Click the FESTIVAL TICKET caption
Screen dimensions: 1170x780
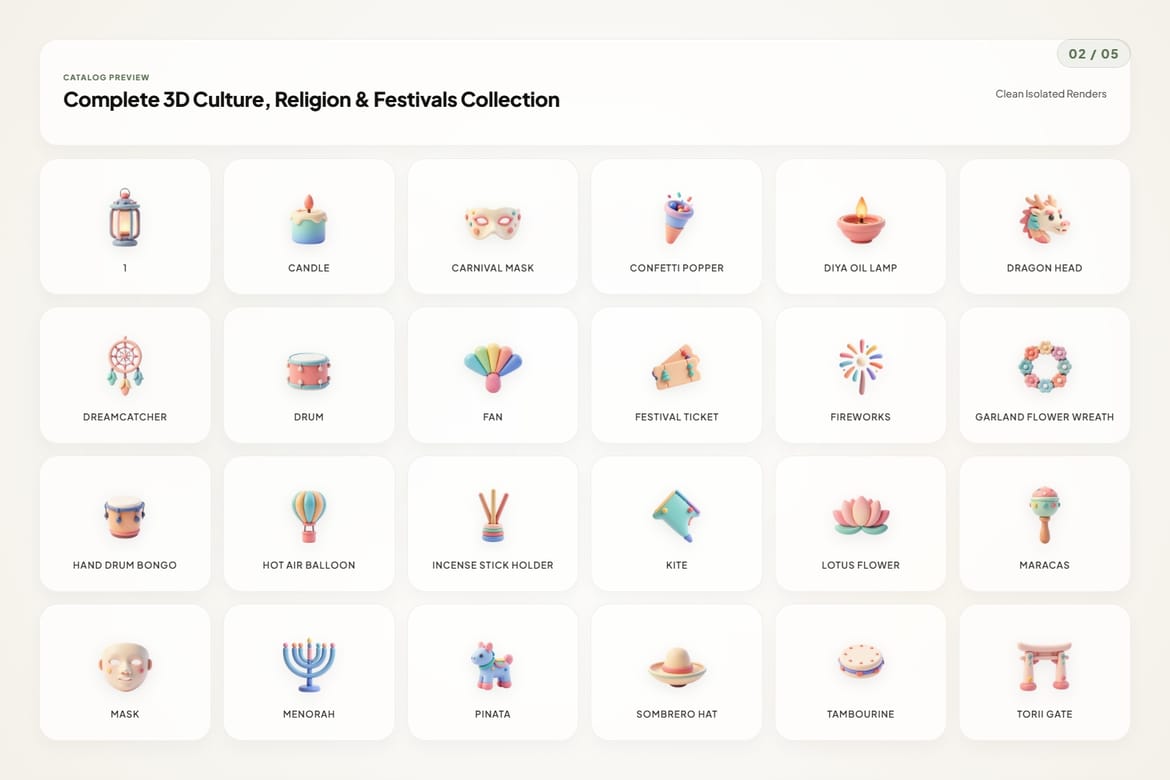677,417
